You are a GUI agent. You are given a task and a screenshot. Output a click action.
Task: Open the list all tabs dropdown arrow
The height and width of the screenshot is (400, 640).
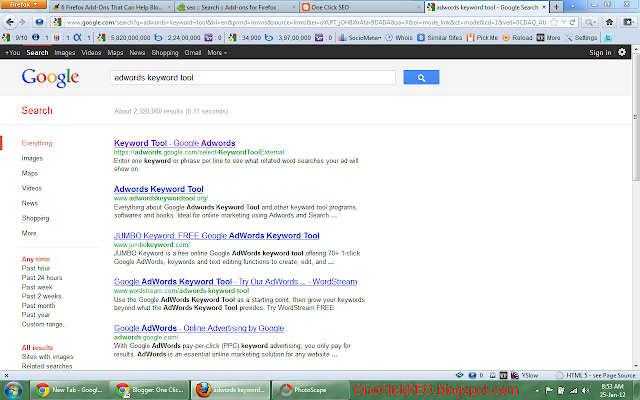pyautogui.click(x=572, y=7)
